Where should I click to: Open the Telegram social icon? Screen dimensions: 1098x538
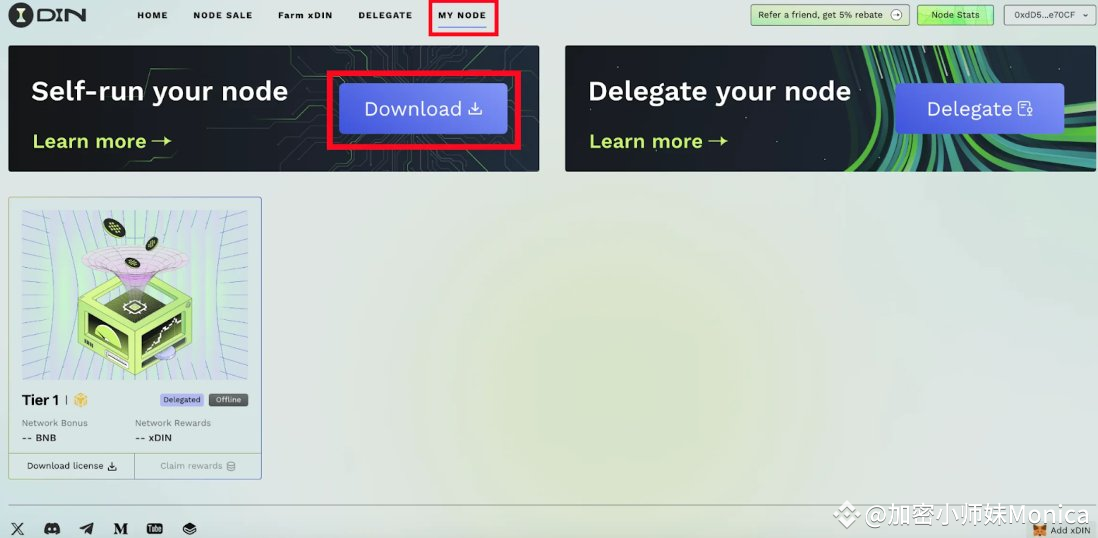point(86,529)
